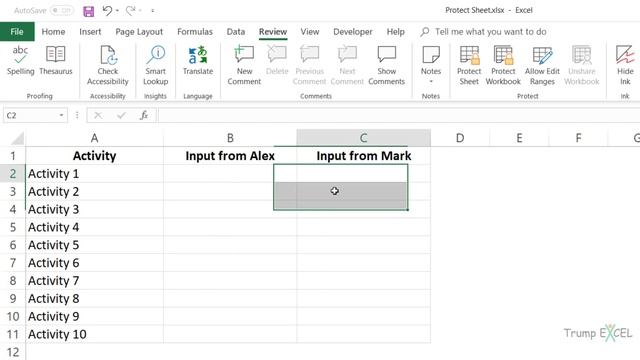Click inside the formula bar
The width and height of the screenshot is (640, 360).
[399, 116]
